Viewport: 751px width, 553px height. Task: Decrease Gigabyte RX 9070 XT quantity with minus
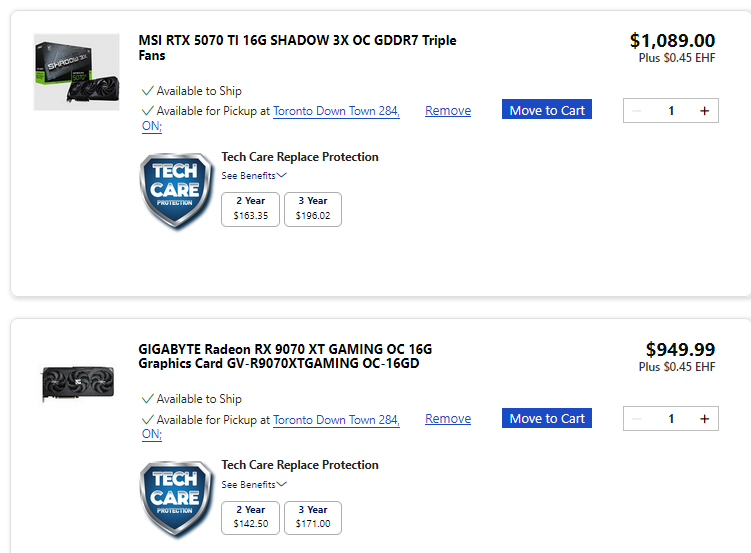[637, 419]
